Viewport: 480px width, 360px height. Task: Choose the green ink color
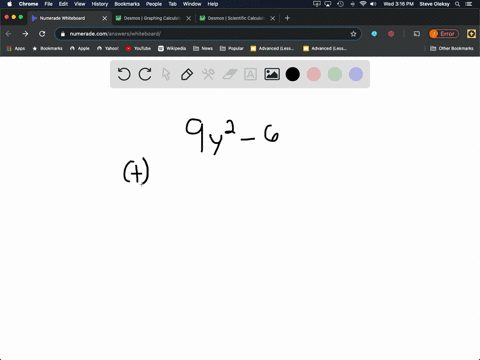coord(335,74)
